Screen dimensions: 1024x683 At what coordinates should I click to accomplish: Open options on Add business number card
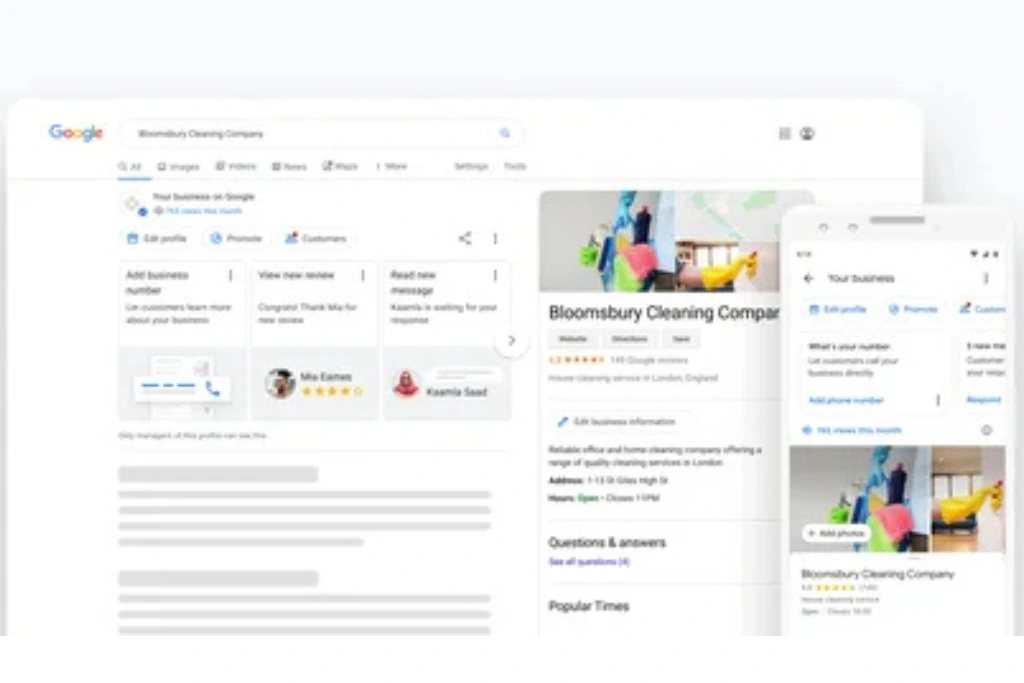pyautogui.click(x=230, y=276)
